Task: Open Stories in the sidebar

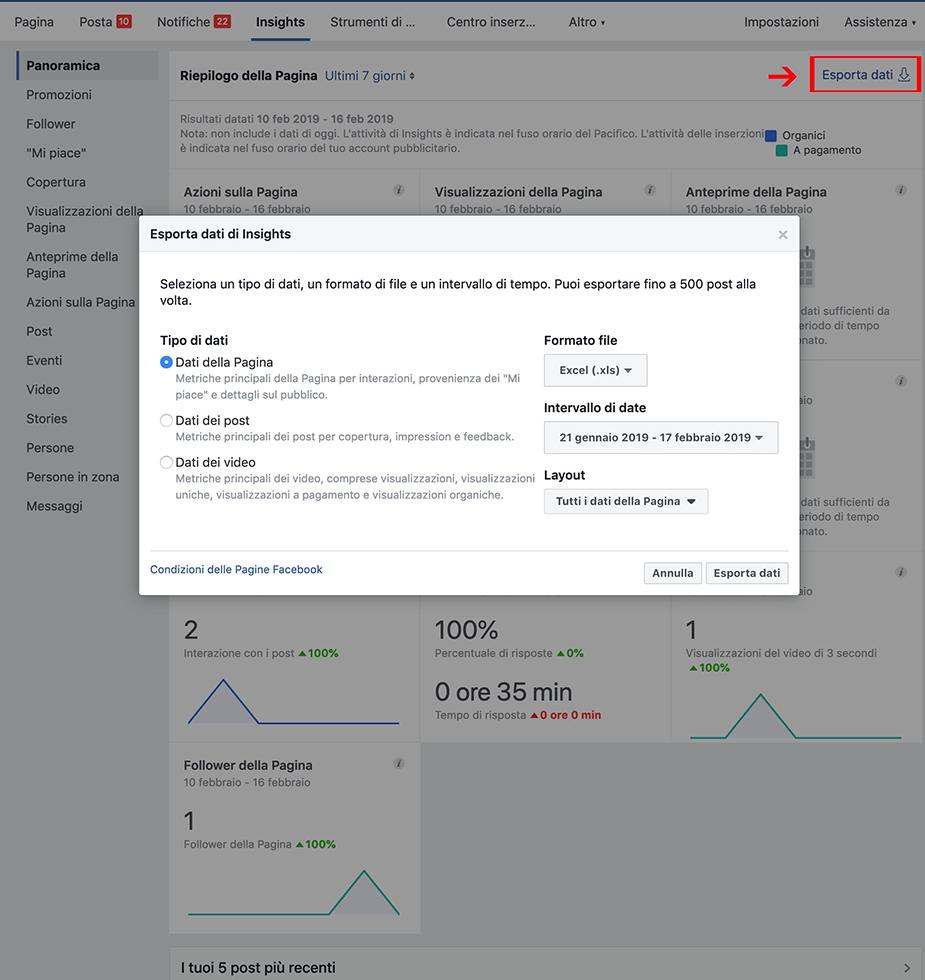Action: click(47, 419)
